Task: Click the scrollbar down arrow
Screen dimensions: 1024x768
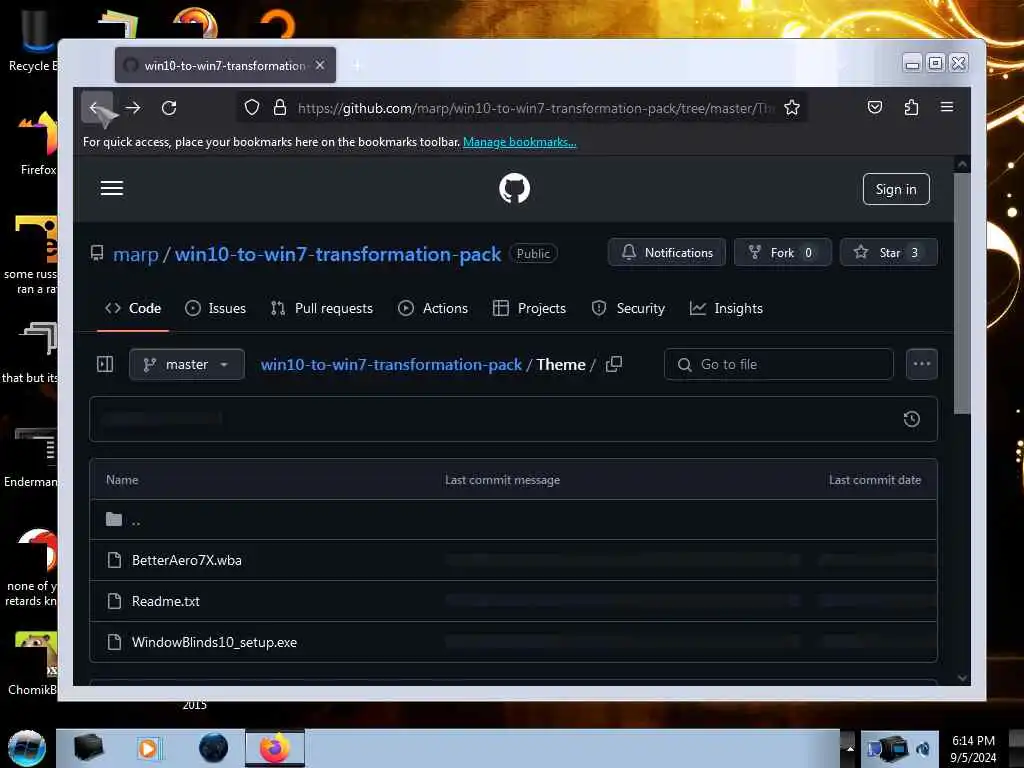Action: pyautogui.click(x=961, y=678)
